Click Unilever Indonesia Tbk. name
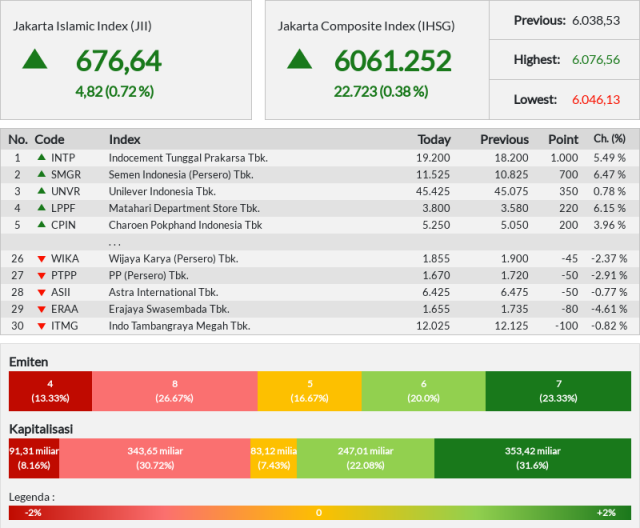 pyautogui.click(x=162, y=191)
